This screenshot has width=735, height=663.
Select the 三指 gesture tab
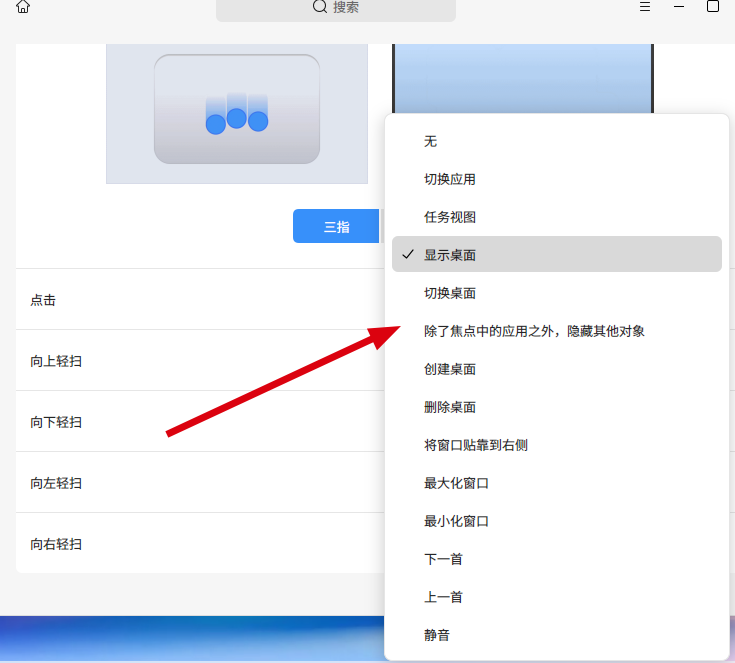(x=336, y=226)
